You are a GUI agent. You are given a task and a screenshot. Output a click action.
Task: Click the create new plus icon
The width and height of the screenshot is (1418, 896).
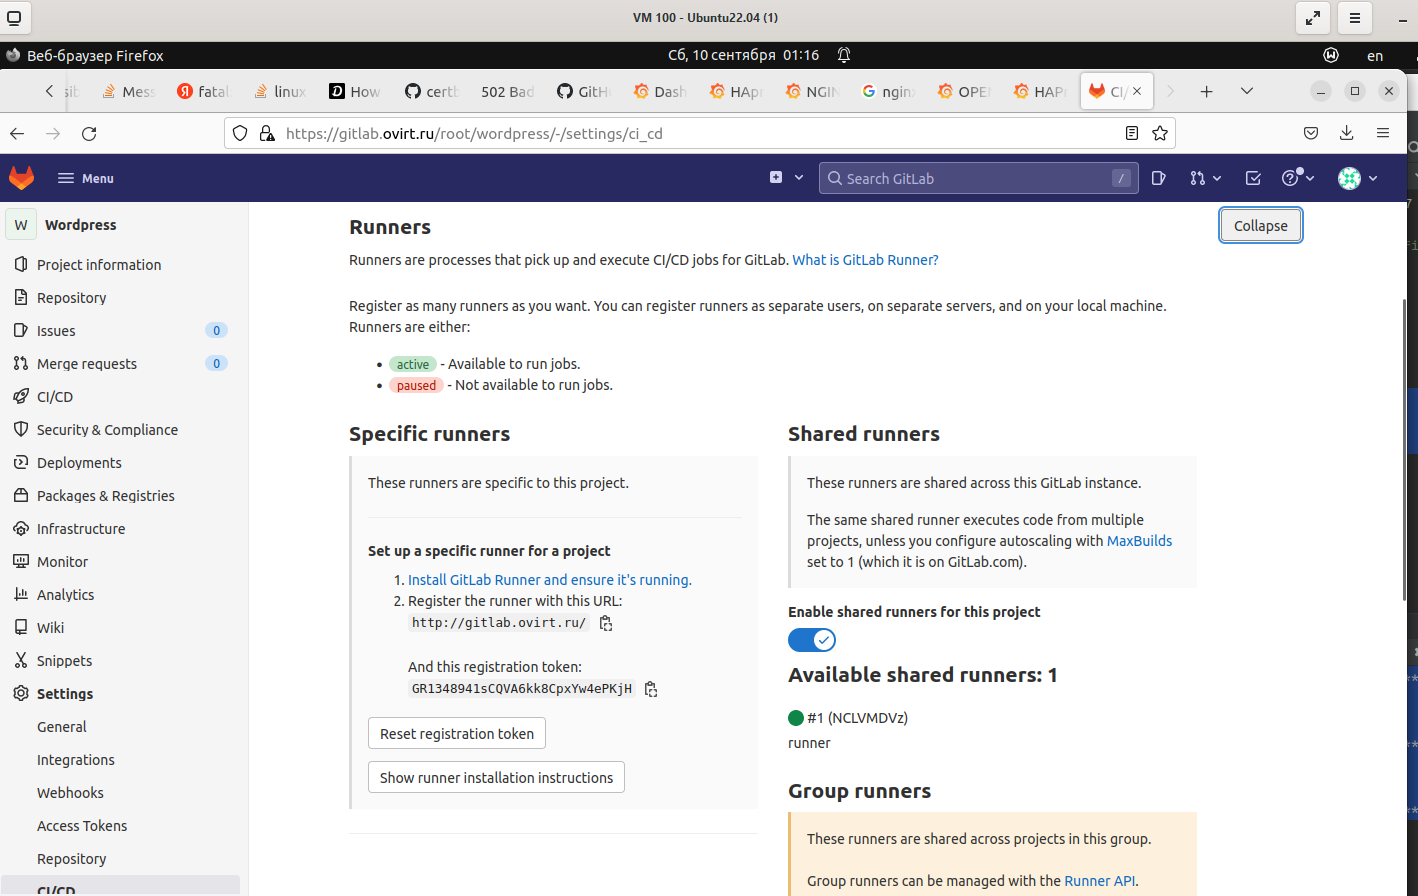click(776, 177)
